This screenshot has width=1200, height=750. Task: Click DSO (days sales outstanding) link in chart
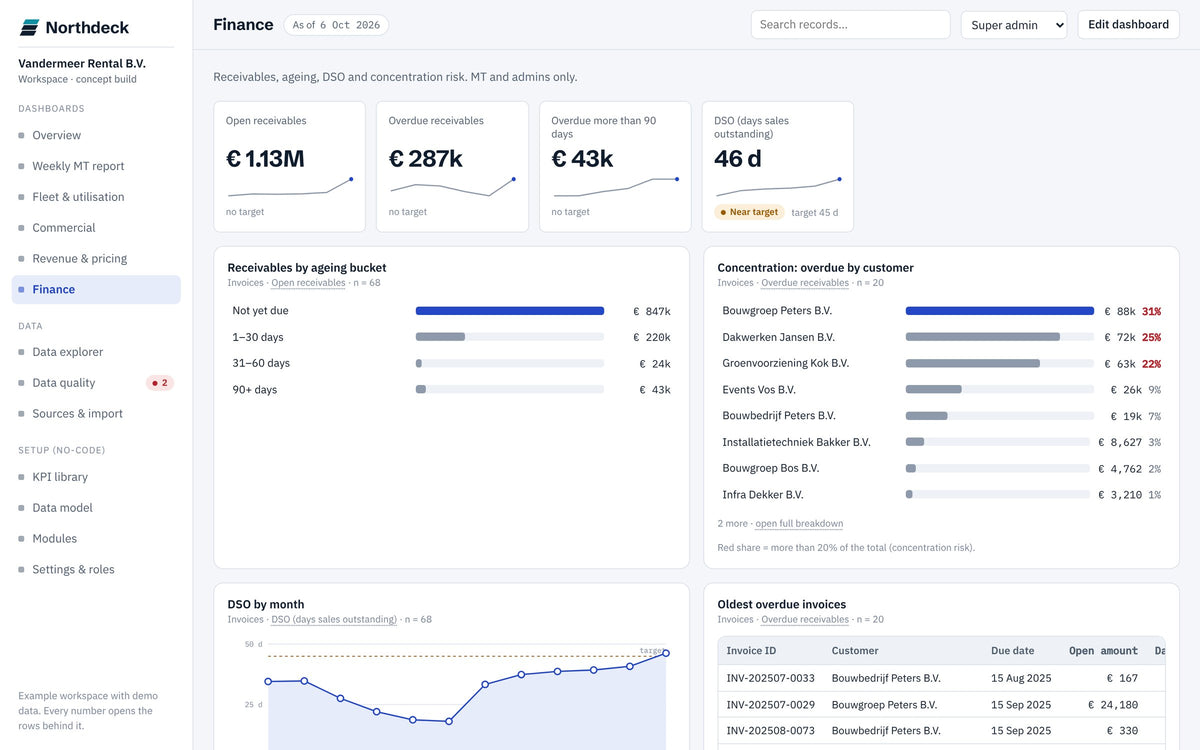[x=334, y=619]
